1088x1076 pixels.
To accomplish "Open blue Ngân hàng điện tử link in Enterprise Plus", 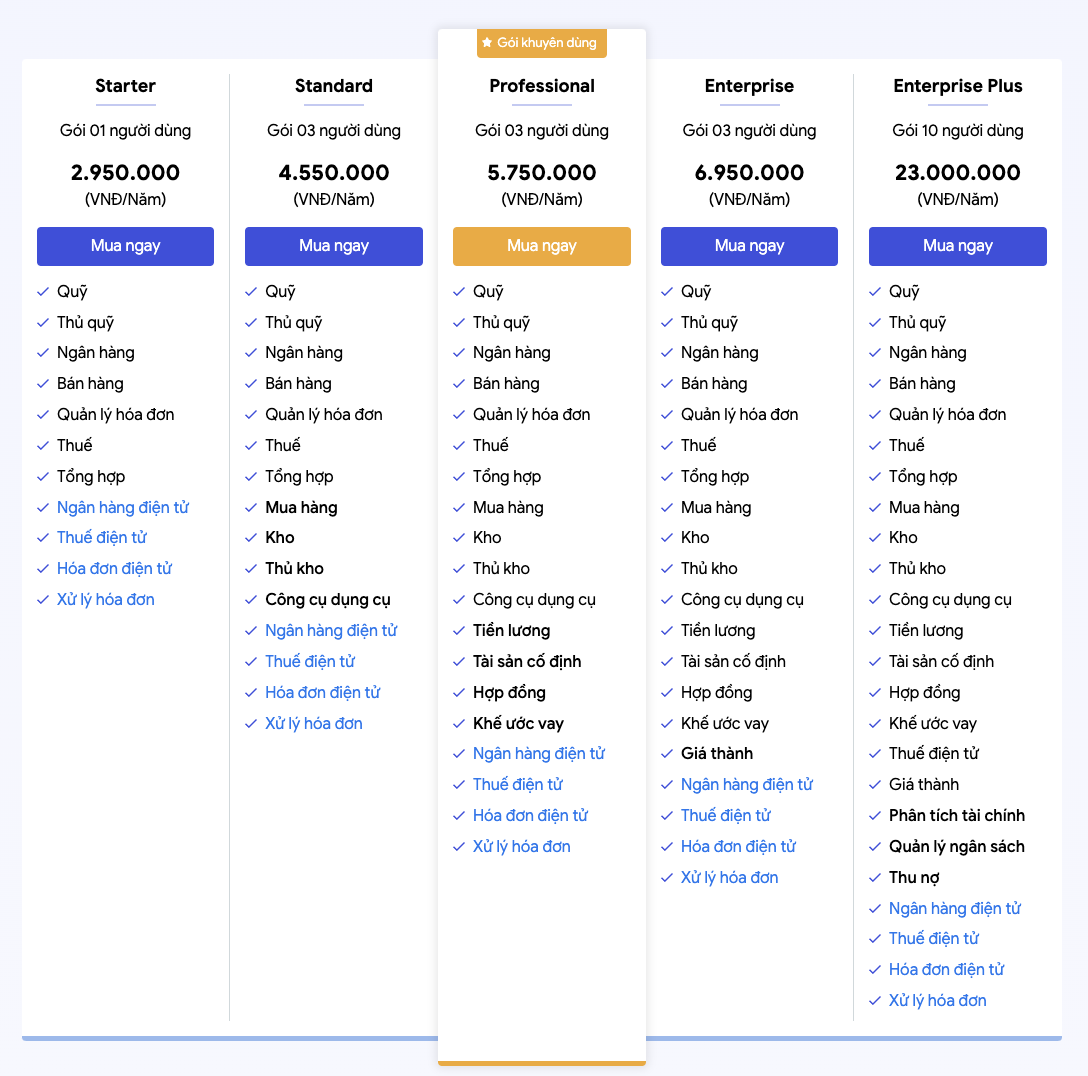I will (x=955, y=909).
